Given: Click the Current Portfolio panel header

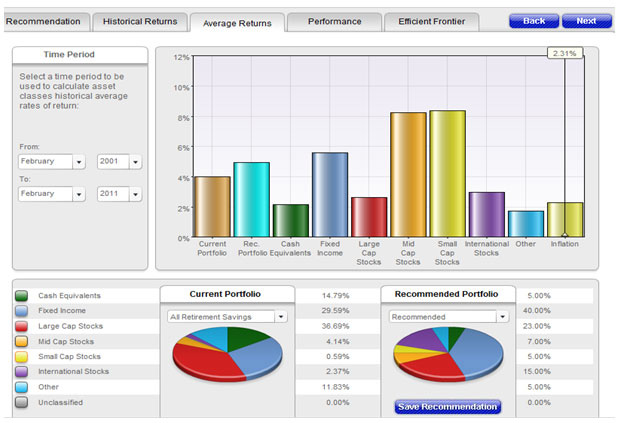Looking at the screenshot, I should click(x=227, y=294).
